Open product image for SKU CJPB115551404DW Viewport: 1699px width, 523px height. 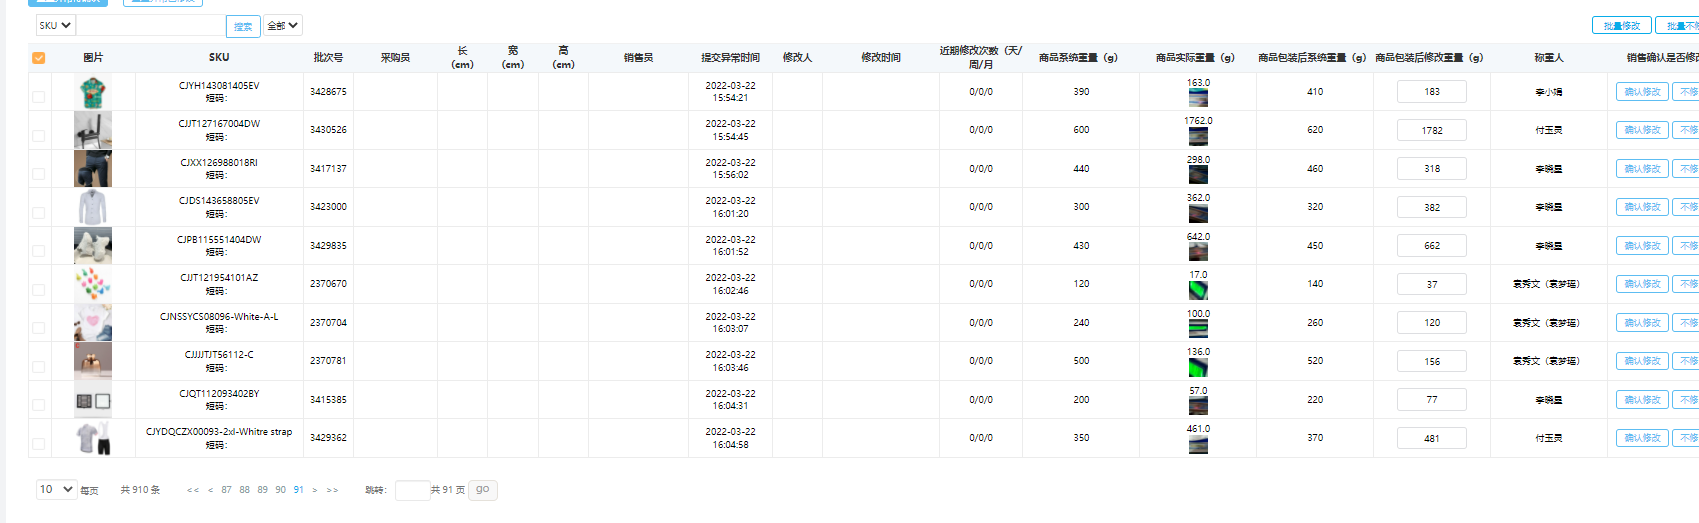[x=93, y=246]
